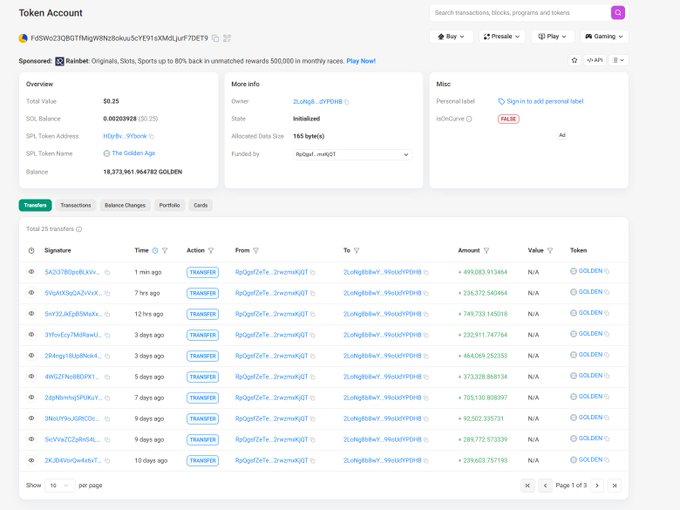Switch to the Balance Changes tab
Screen dimensions: 680x510
tap(125, 205)
